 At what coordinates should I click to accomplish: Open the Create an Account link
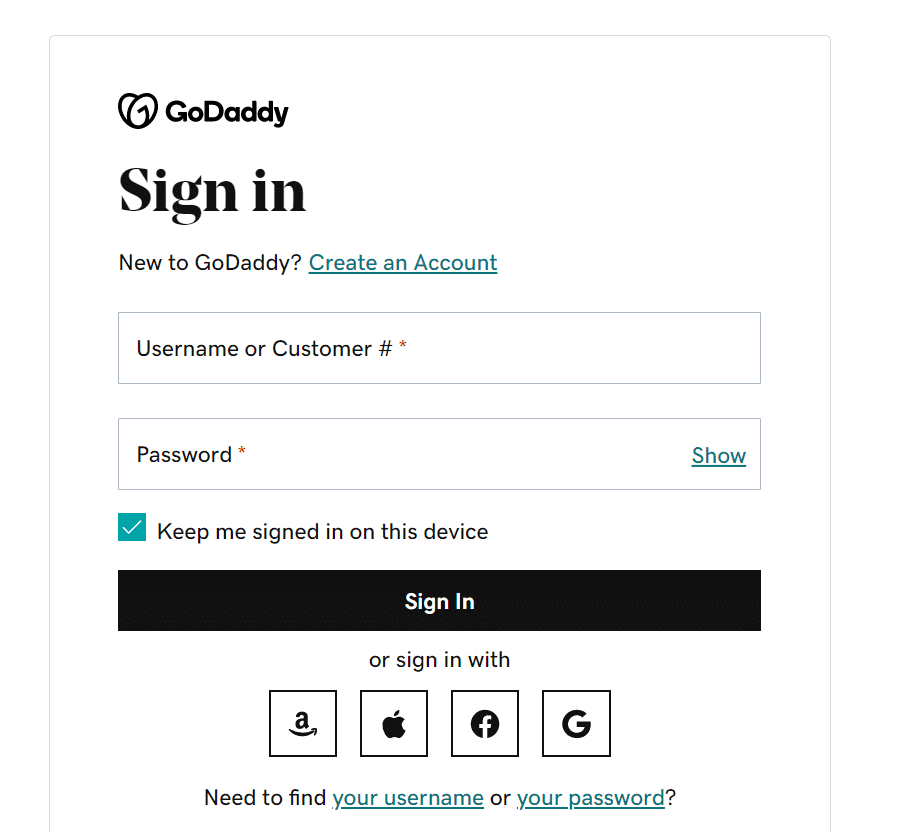tap(403, 263)
